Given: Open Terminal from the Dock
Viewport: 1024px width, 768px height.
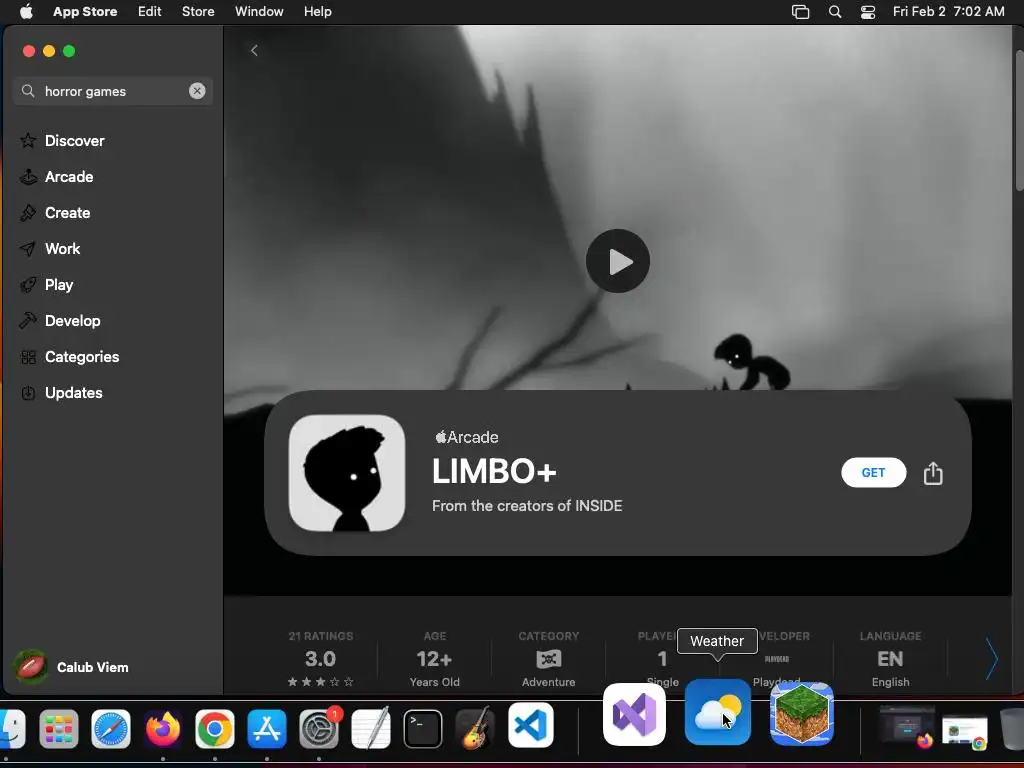Looking at the screenshot, I should (423, 729).
